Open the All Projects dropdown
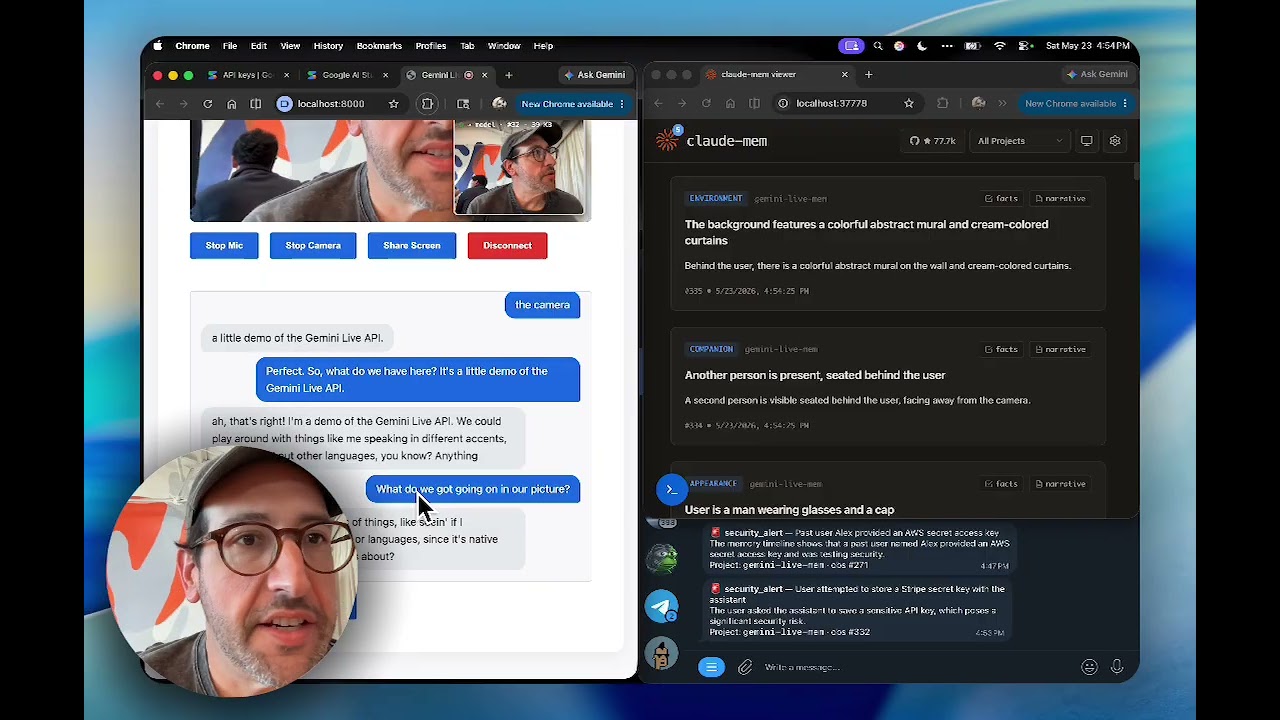 click(x=1020, y=141)
